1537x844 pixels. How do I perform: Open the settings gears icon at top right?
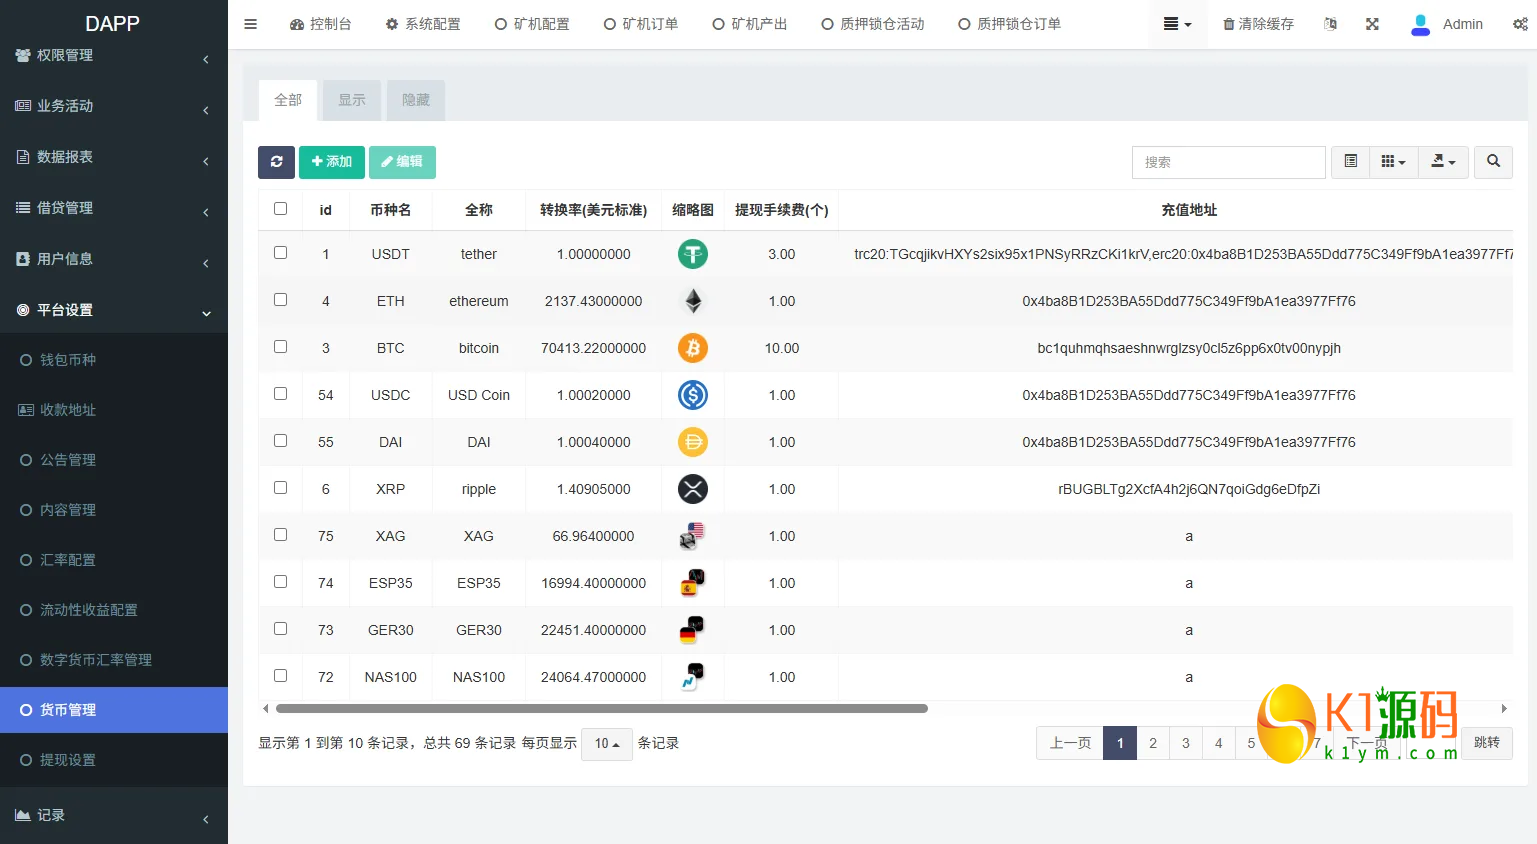tap(1520, 24)
